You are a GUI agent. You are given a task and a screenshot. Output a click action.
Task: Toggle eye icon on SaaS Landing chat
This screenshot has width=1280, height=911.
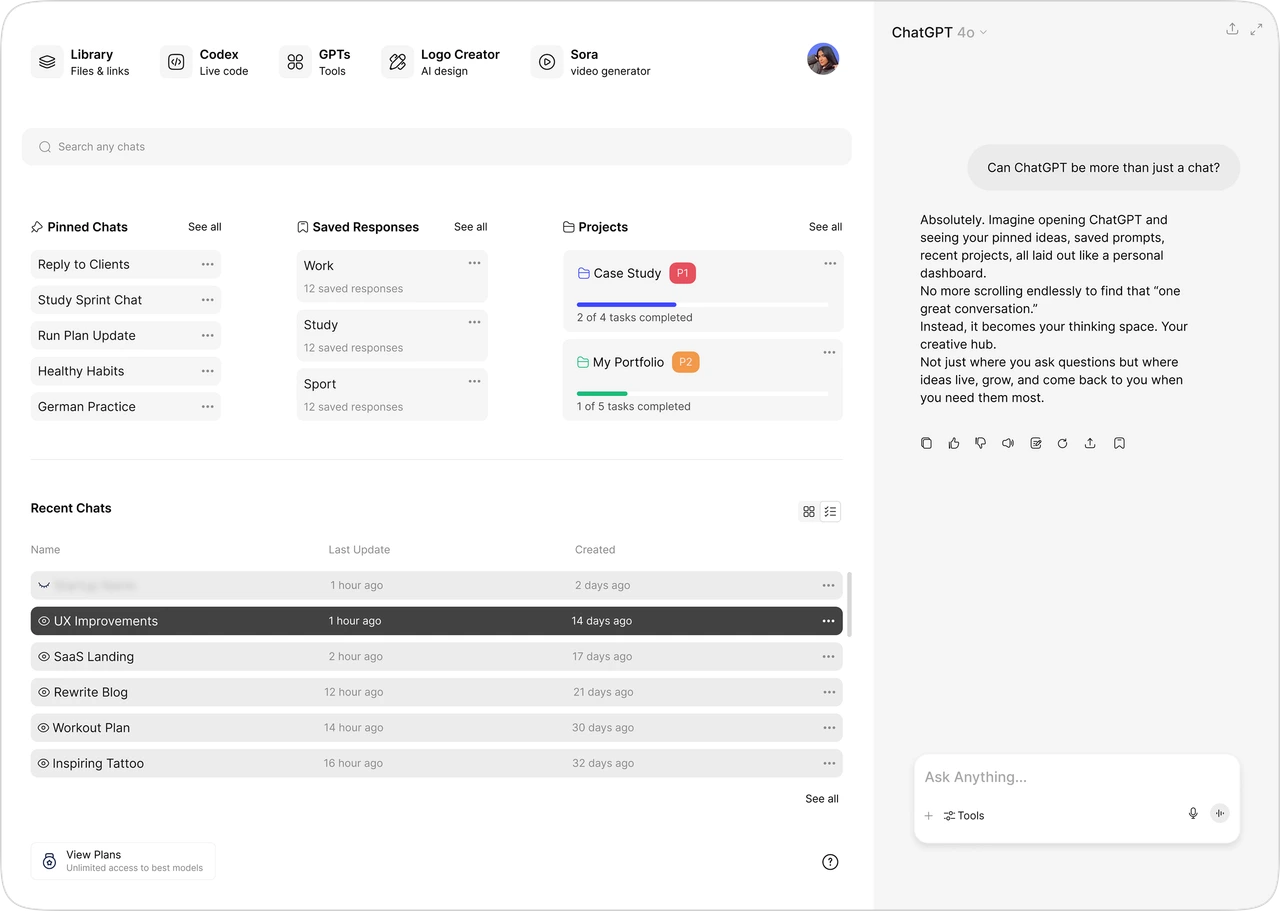pos(44,657)
